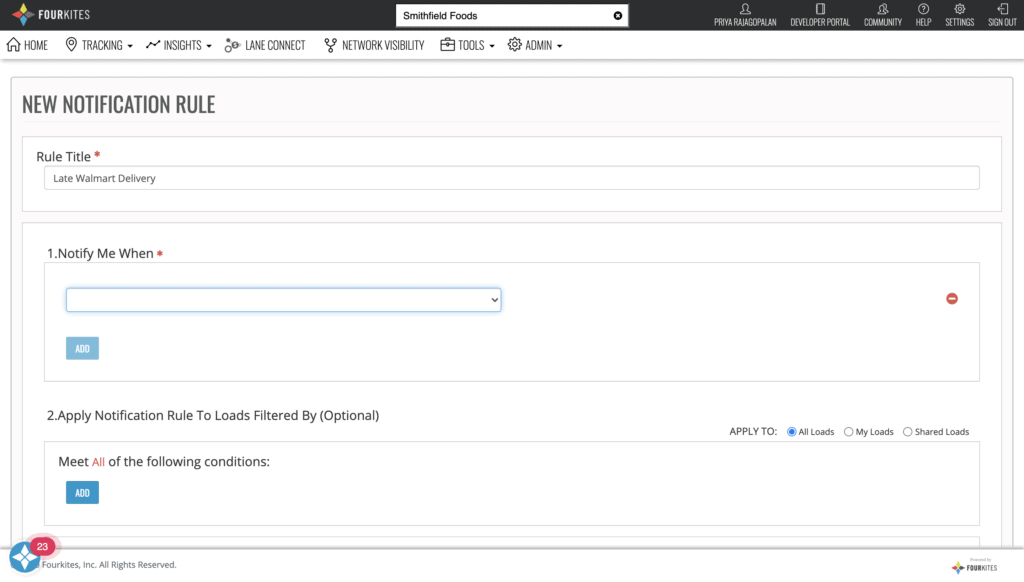The width and height of the screenshot is (1024, 582).
Task: Open Priya Rajagopalan user profile icon
Action: click(745, 10)
